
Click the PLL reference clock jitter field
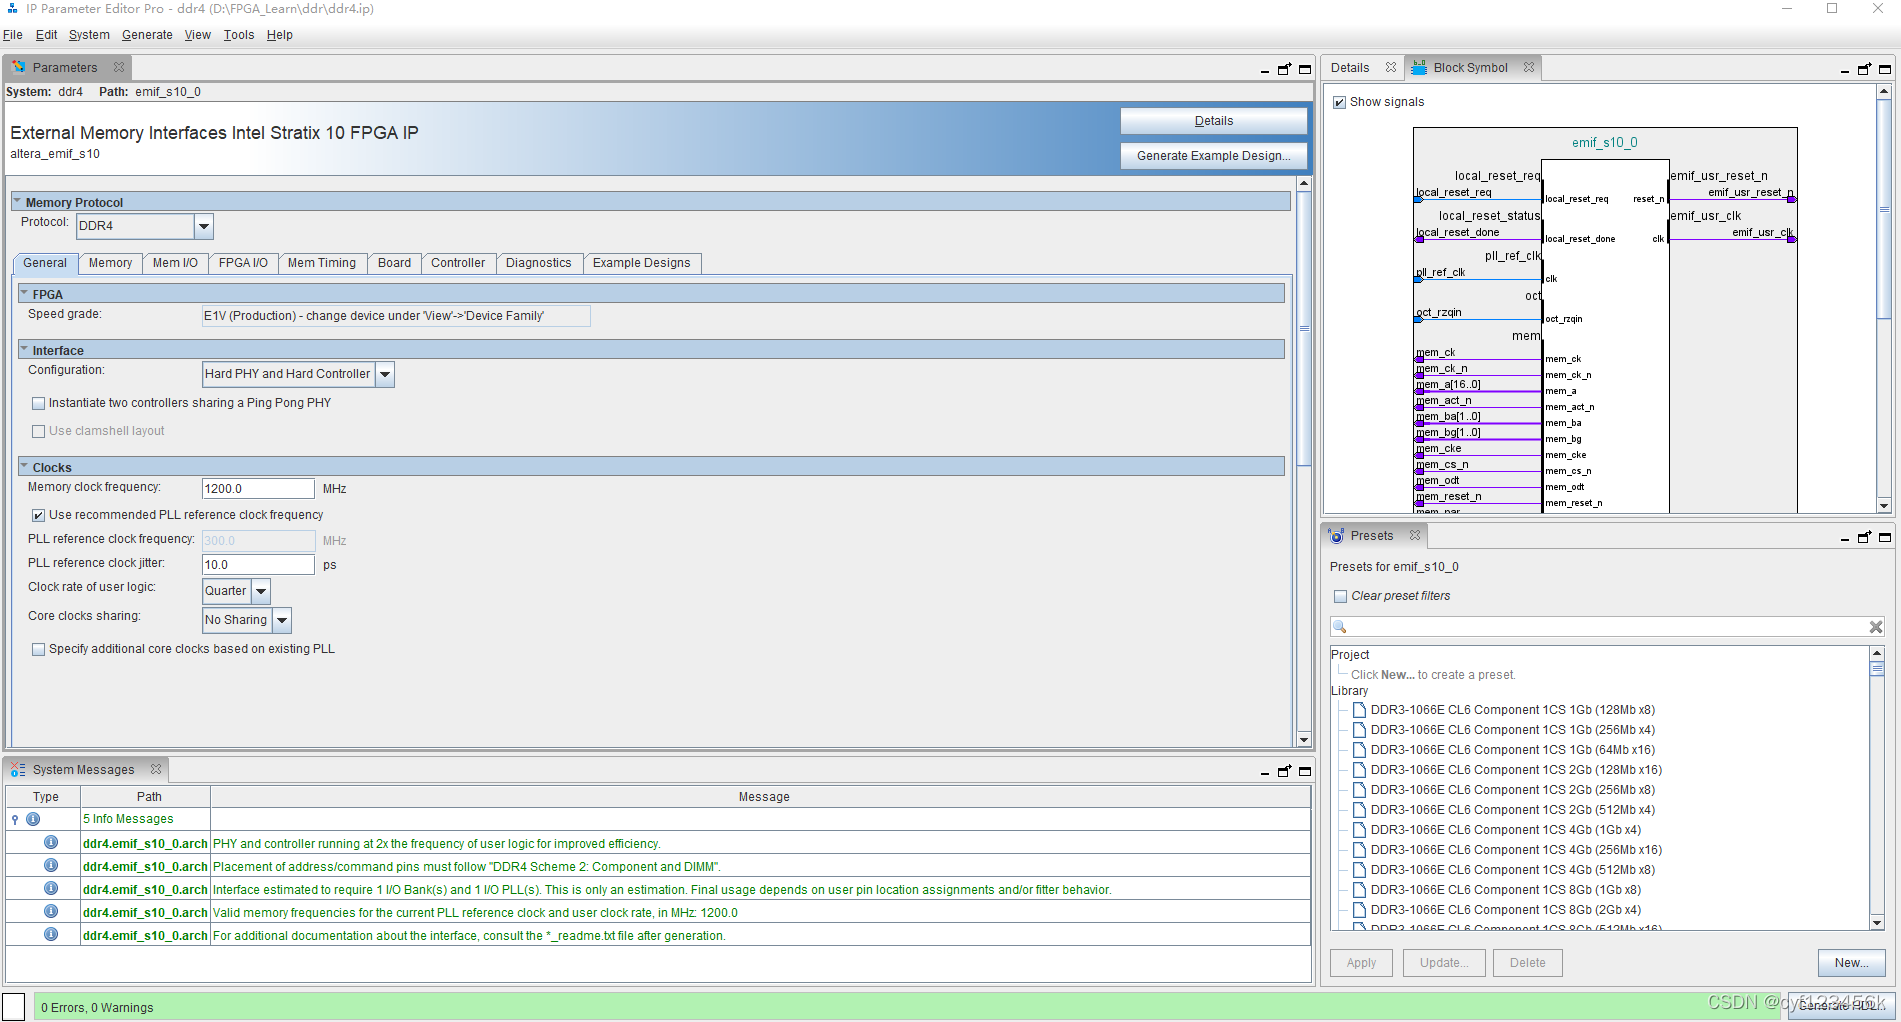click(258, 565)
